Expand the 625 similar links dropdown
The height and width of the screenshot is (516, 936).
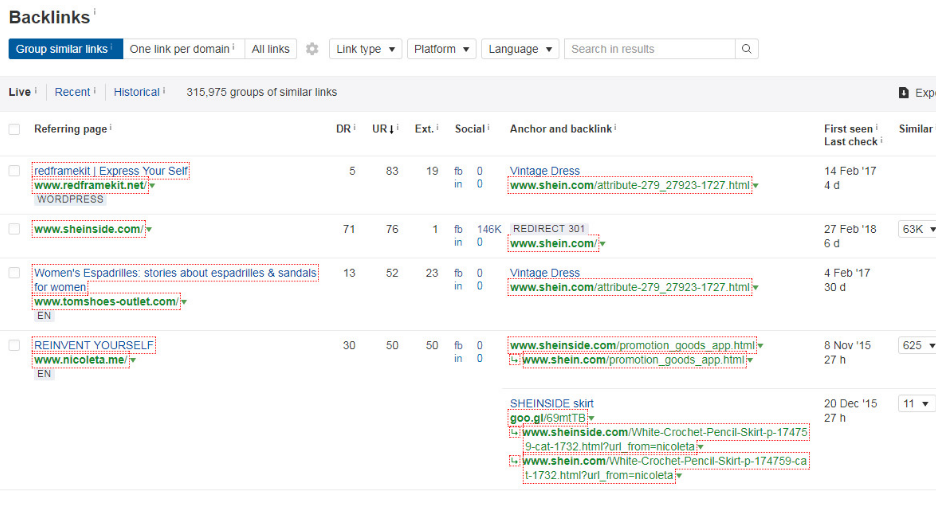[918, 345]
